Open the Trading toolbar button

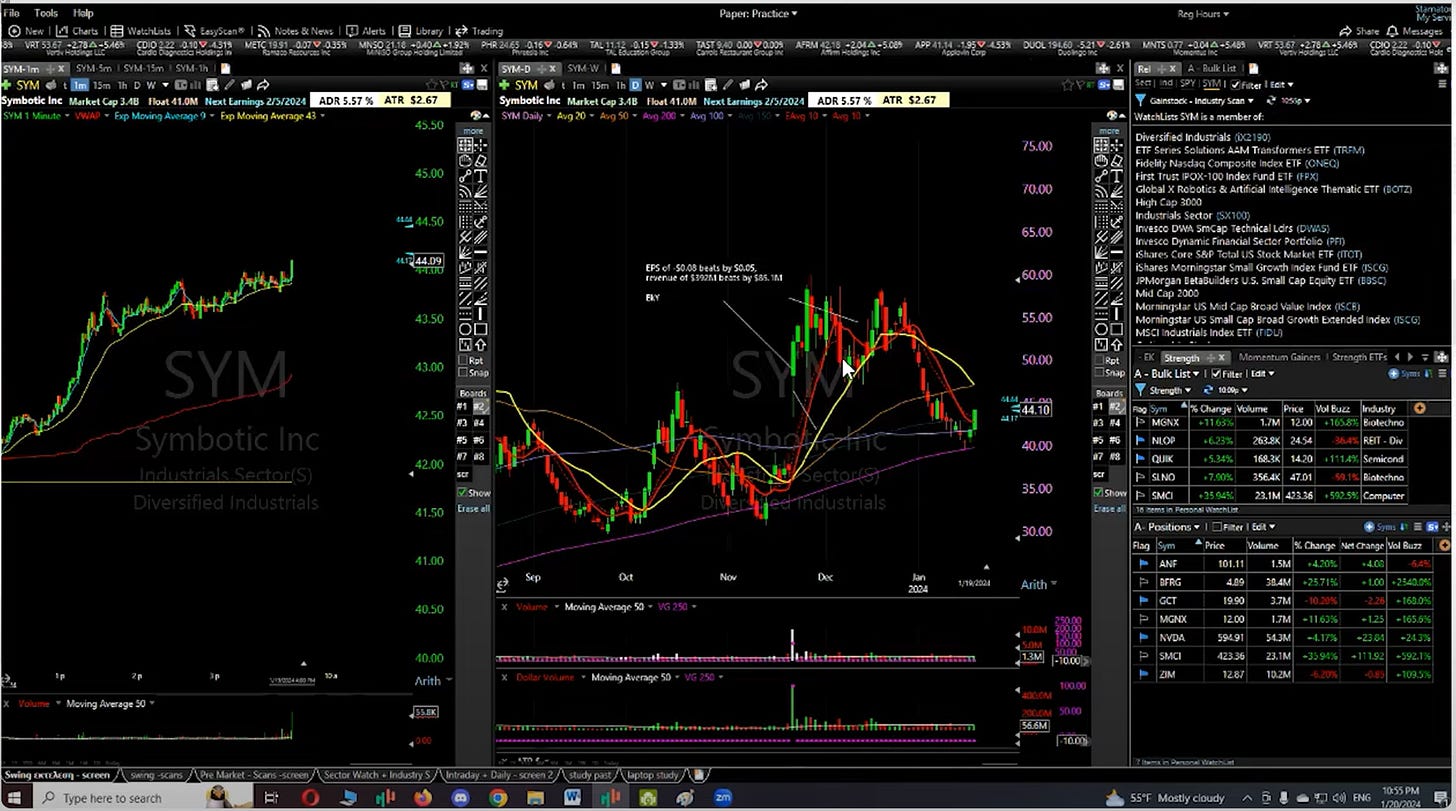(x=480, y=31)
